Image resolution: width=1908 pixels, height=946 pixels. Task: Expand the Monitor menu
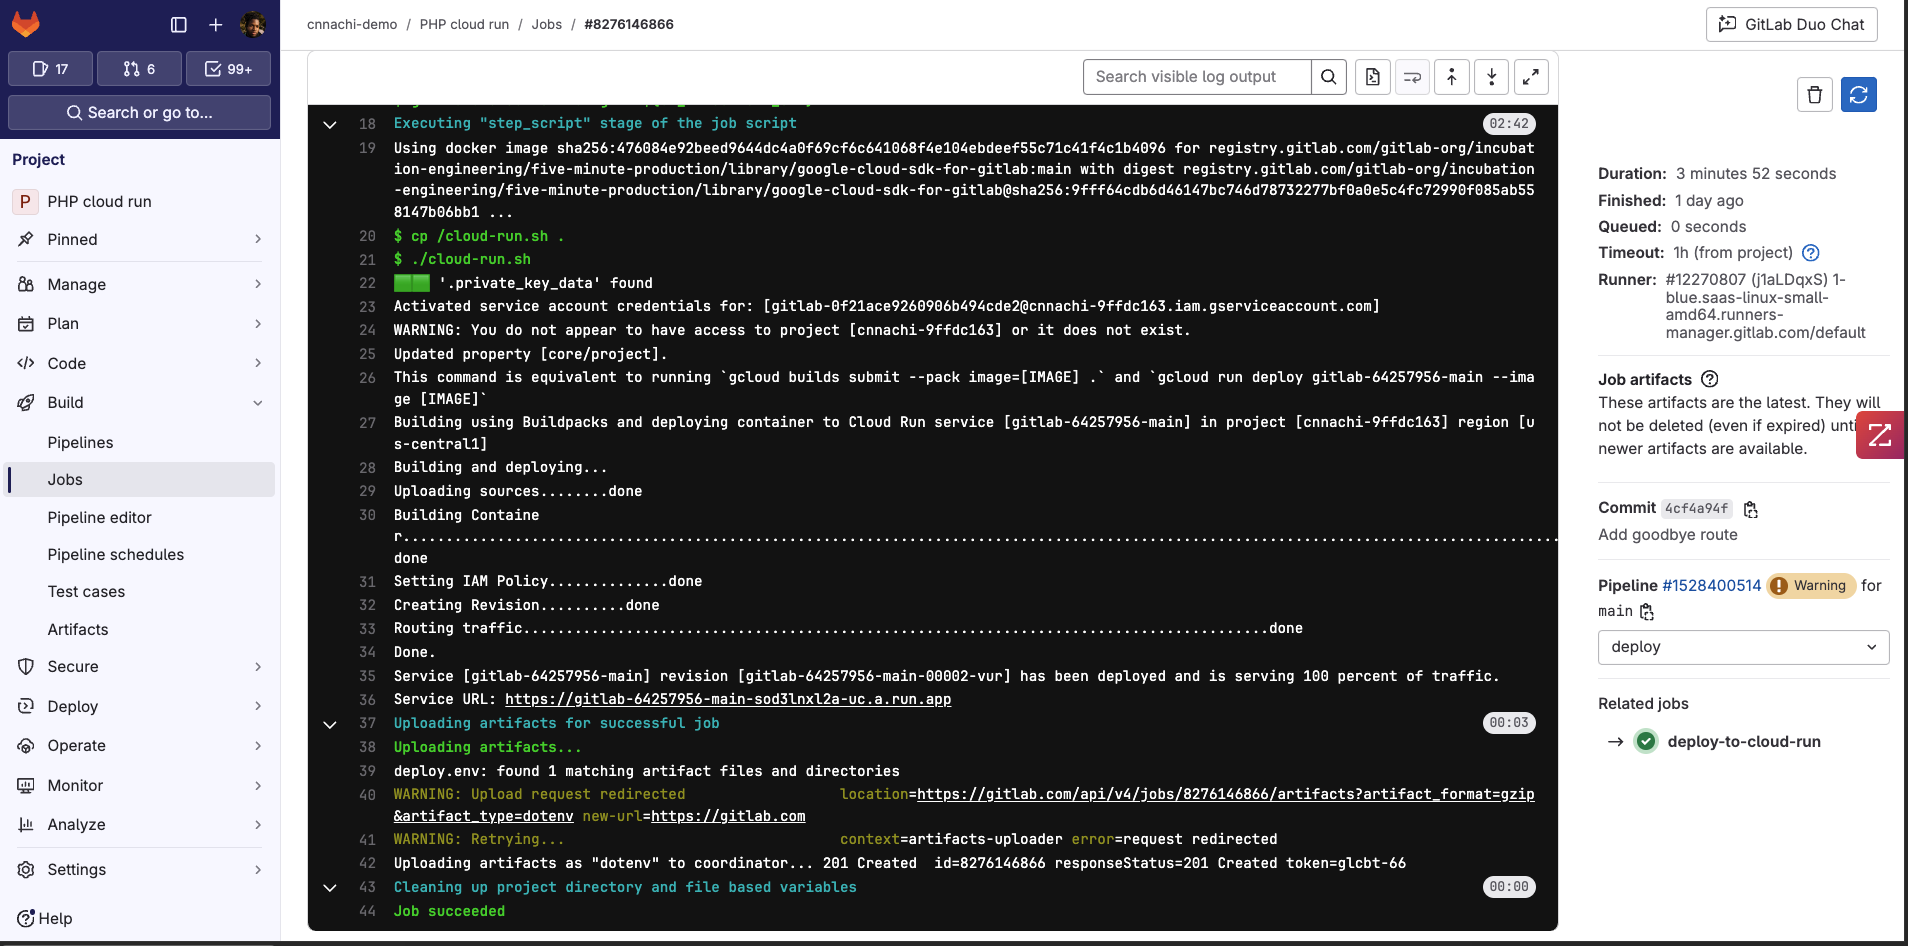coord(139,785)
